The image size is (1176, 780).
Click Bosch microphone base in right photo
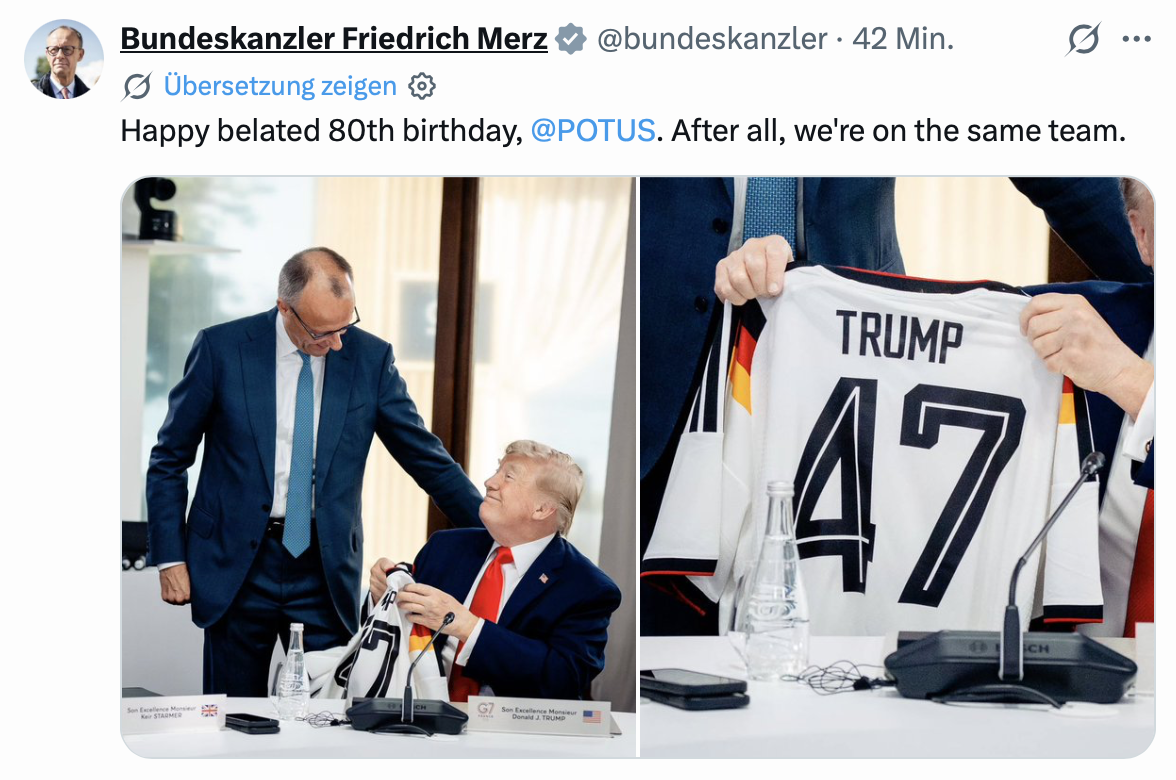pos(1010,666)
